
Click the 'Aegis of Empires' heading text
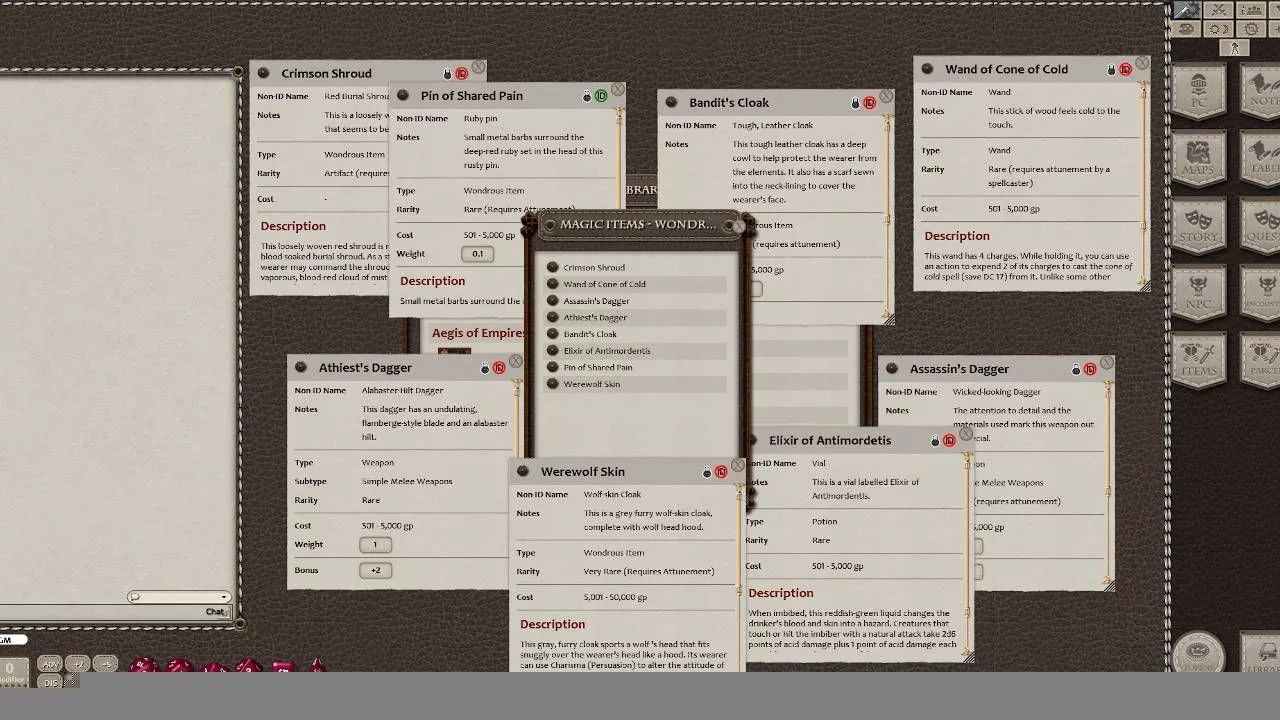[x=479, y=333]
